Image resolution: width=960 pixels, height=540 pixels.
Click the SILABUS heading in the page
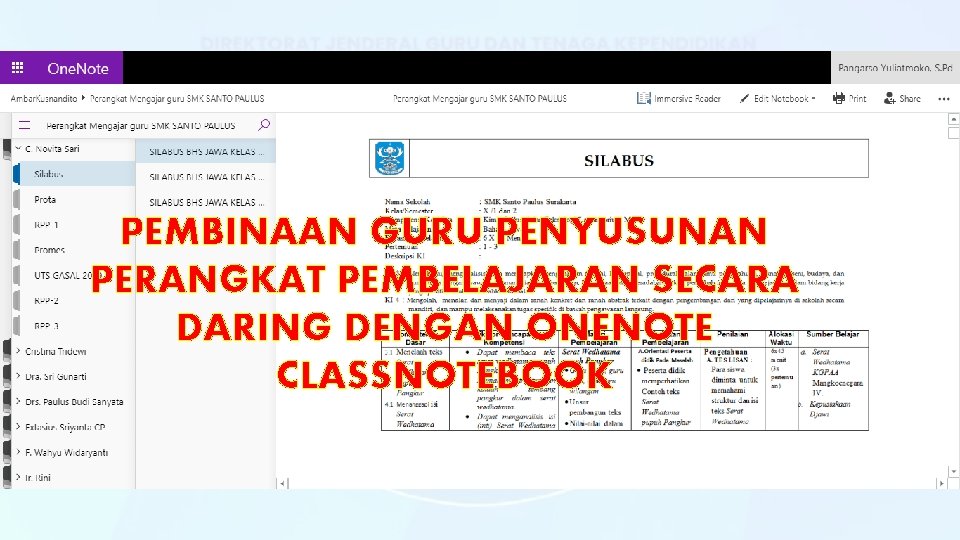(x=618, y=160)
